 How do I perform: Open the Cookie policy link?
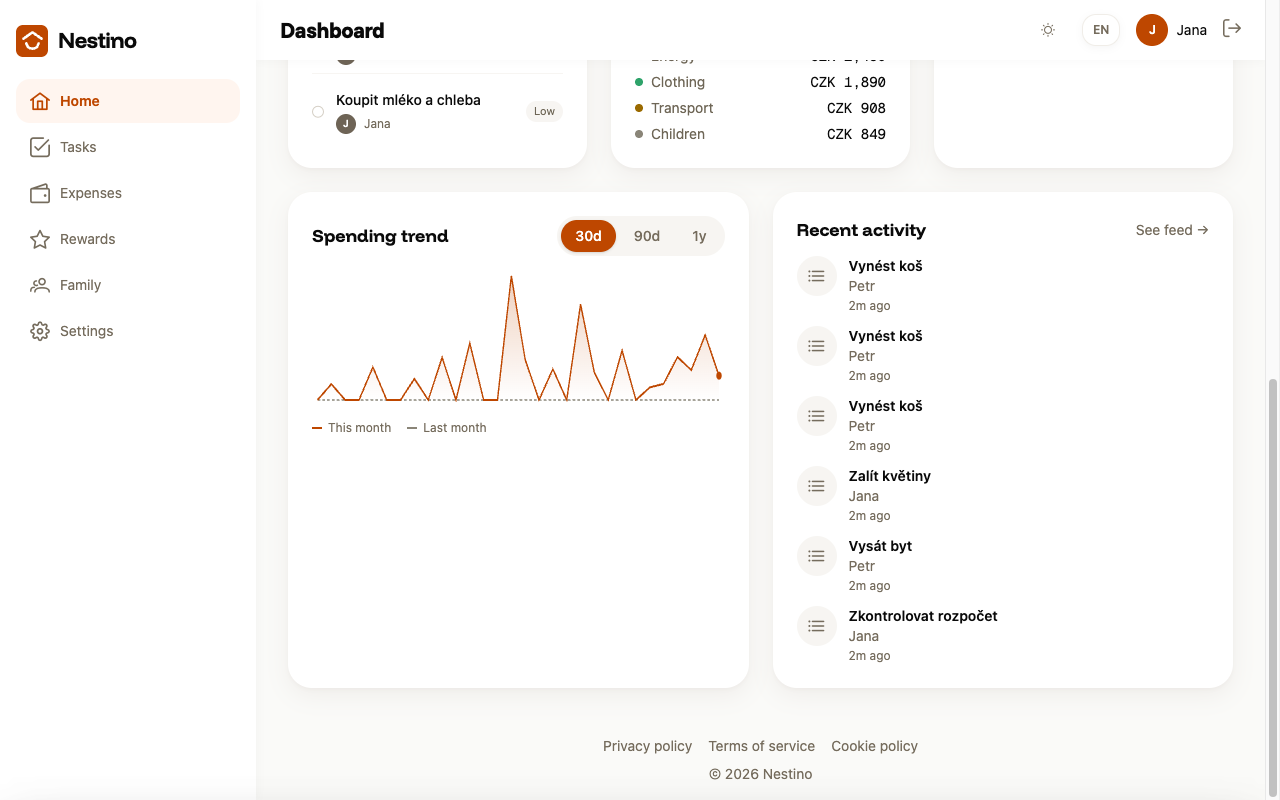point(874,746)
